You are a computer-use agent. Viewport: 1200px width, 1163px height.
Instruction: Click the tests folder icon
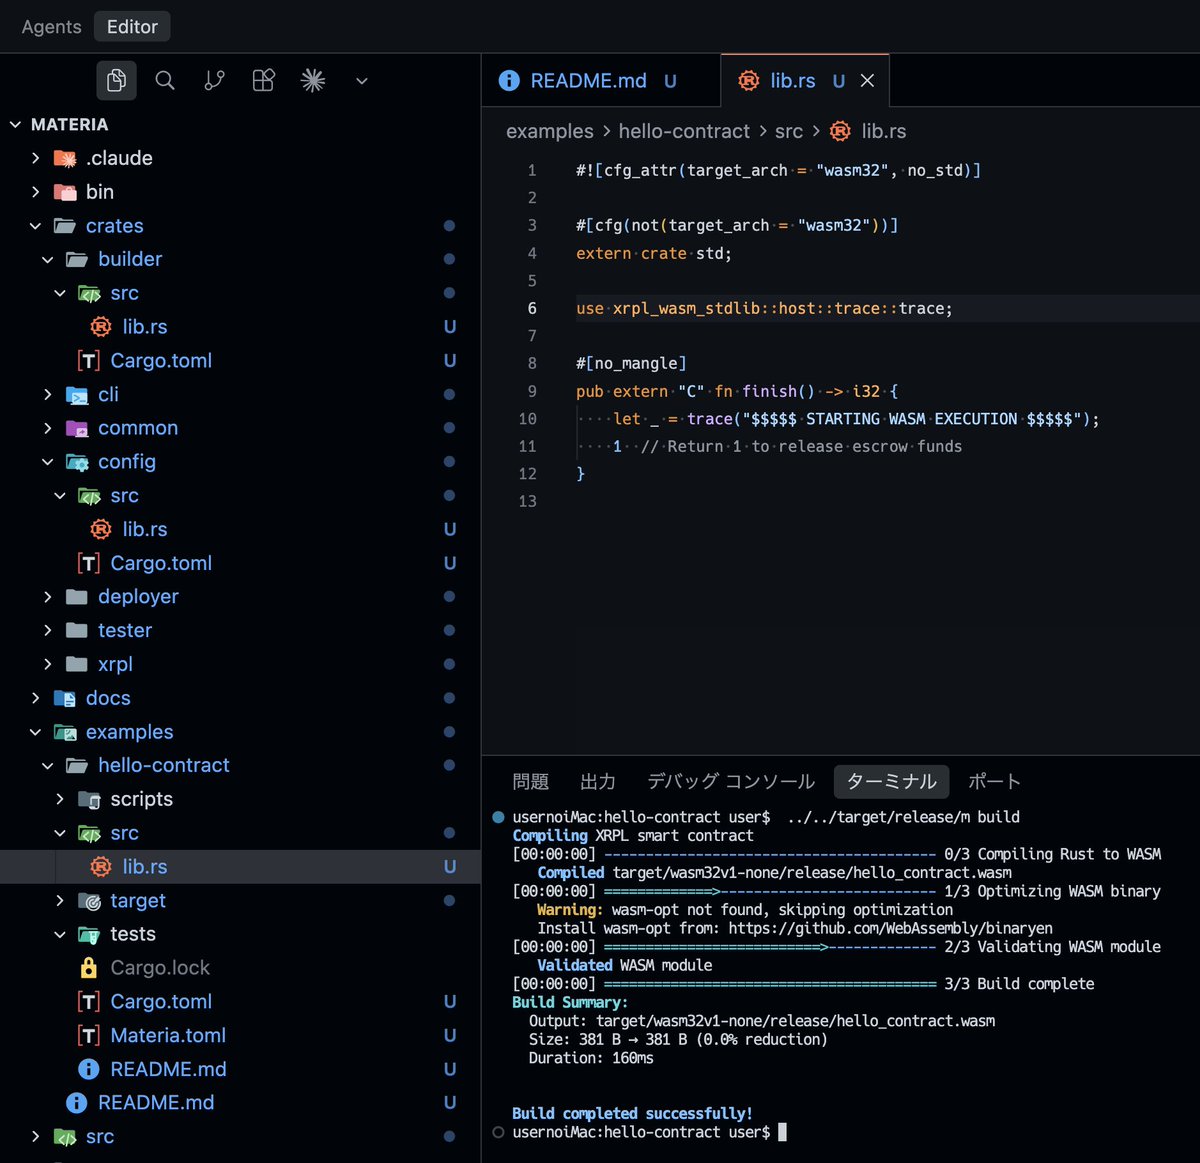(x=89, y=935)
